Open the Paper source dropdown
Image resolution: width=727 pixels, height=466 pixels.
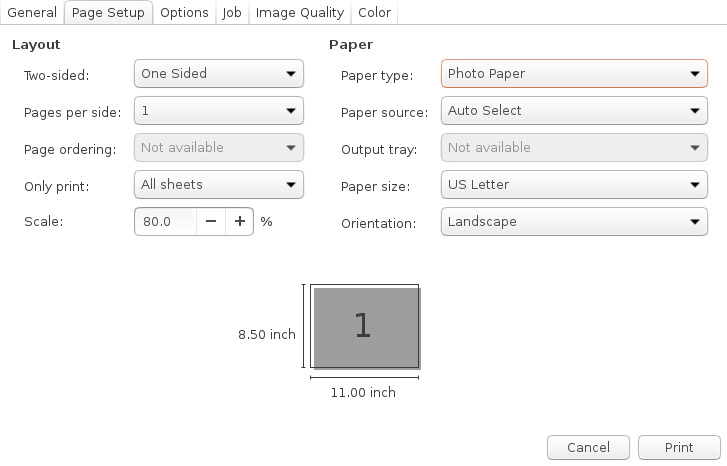point(573,110)
